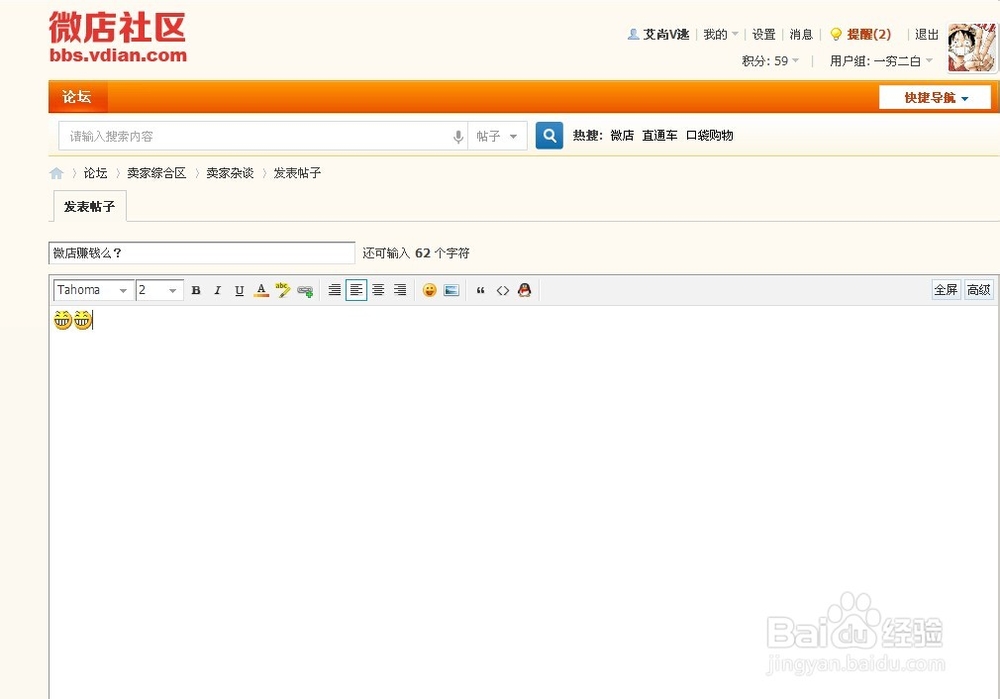Click 退出 to log out

927,34
